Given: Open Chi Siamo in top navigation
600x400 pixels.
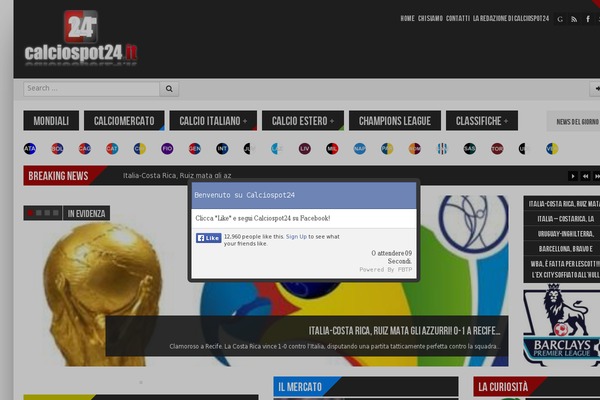Looking at the screenshot, I should coord(430,18).
